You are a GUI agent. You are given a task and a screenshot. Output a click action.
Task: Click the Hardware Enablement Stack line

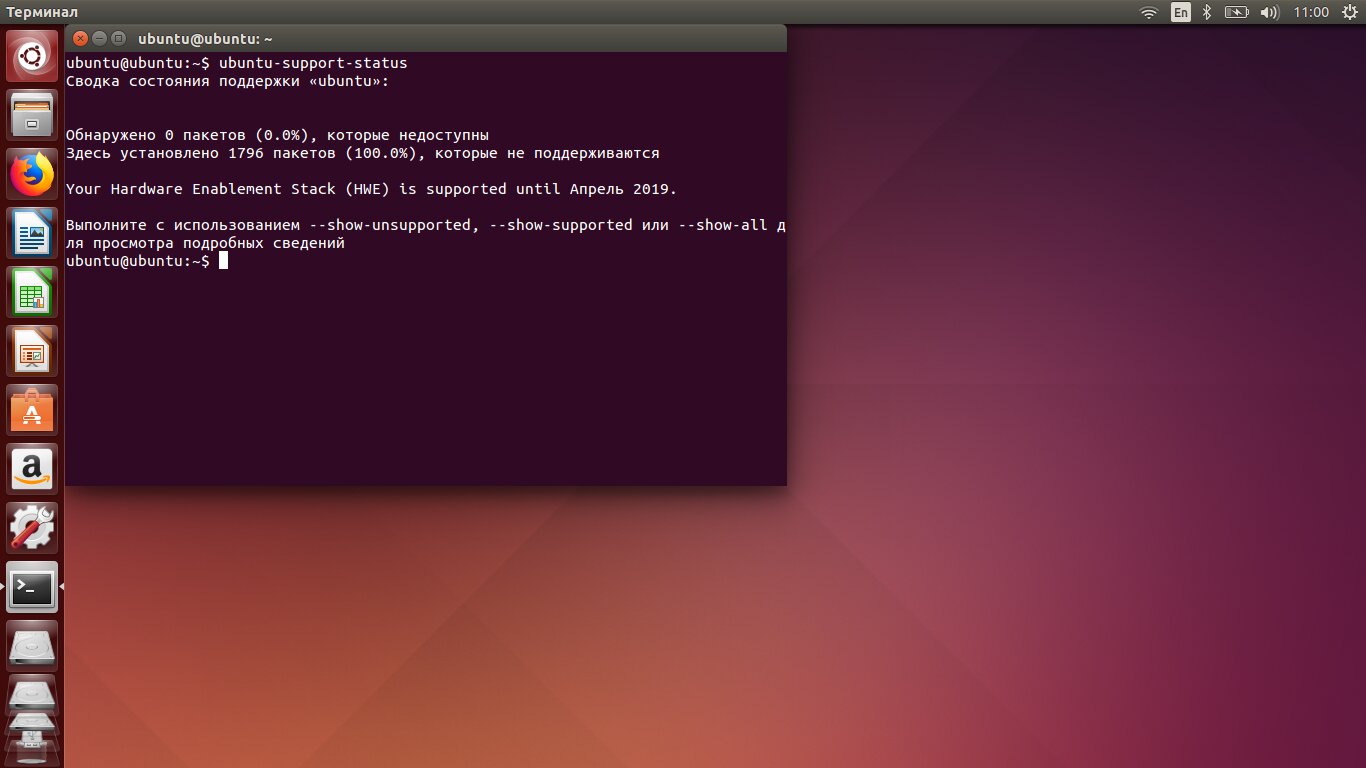point(371,189)
